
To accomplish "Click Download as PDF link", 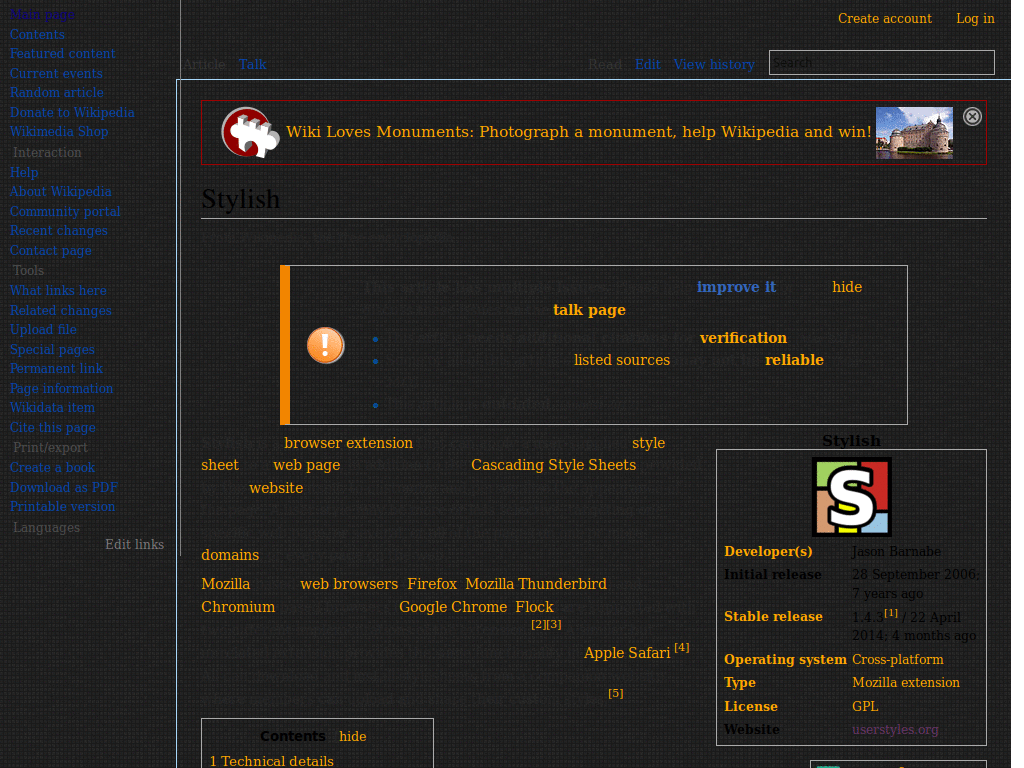I will point(64,488).
